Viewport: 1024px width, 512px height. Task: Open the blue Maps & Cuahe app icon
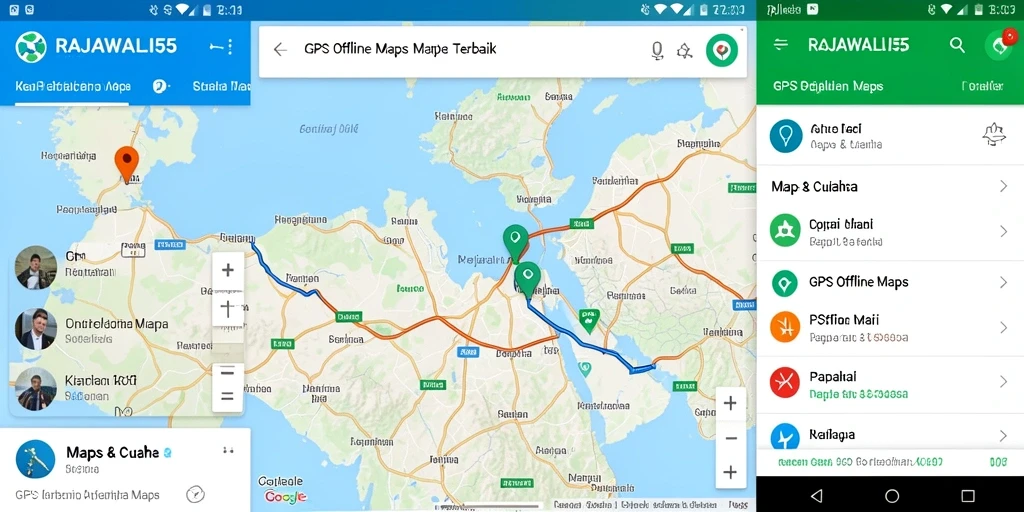pos(35,459)
